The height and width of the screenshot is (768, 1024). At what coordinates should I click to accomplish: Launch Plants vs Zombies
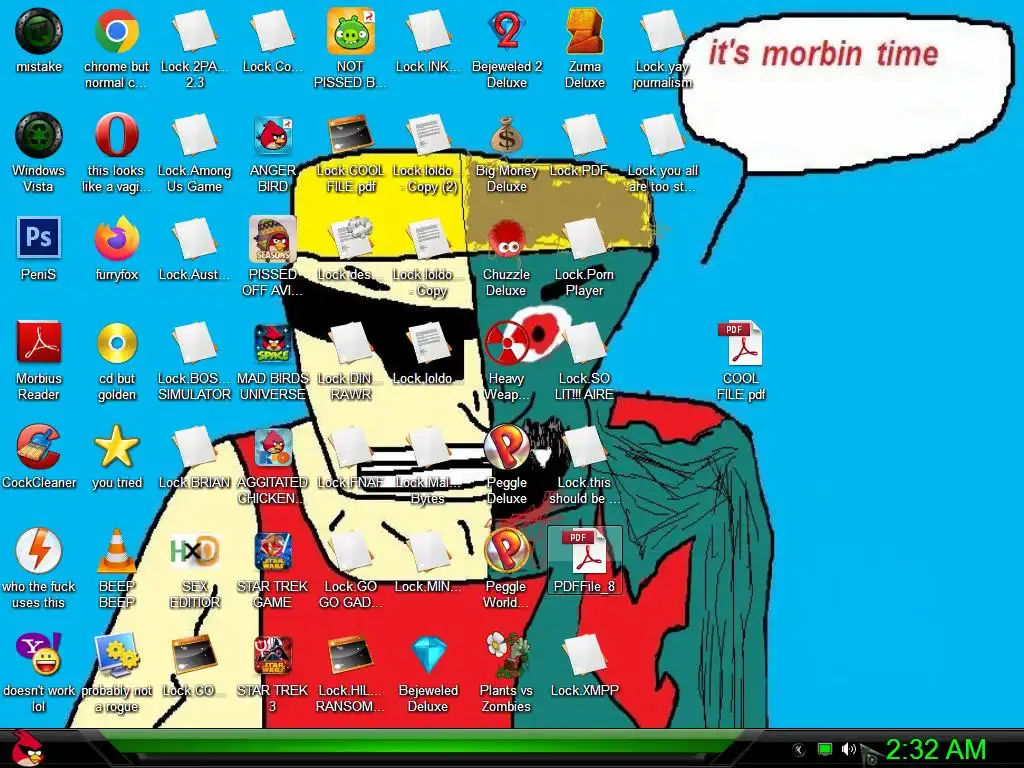point(507,655)
